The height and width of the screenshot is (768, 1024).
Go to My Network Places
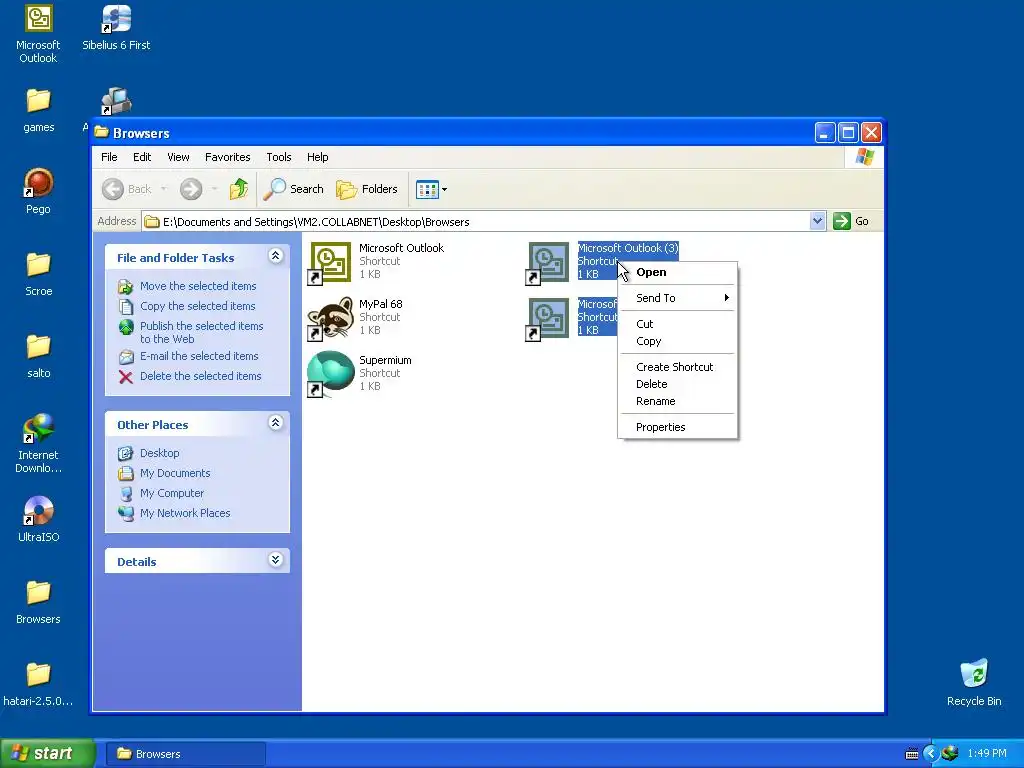coord(174,513)
